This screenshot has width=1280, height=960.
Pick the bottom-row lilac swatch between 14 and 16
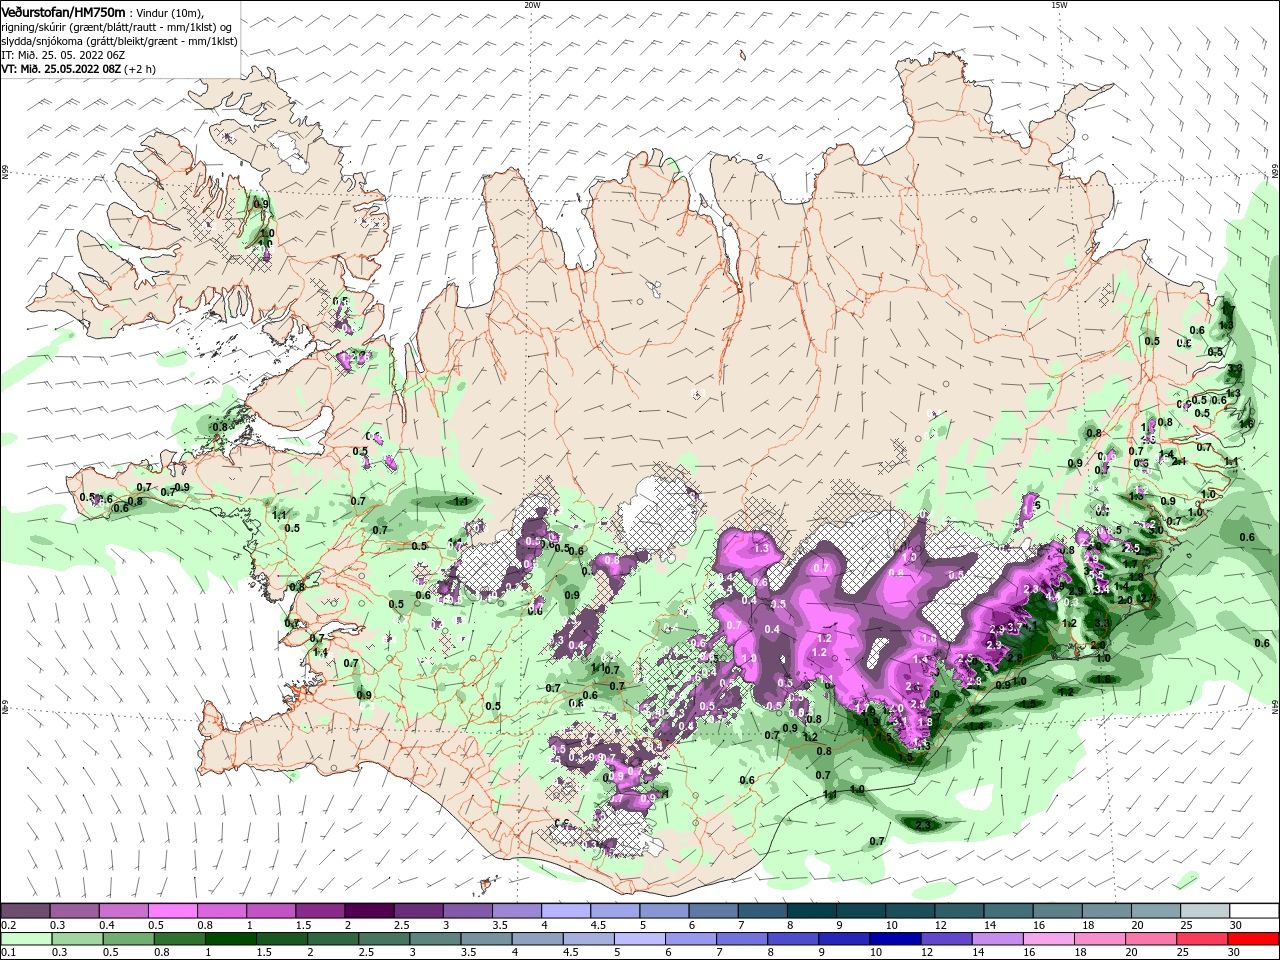[x=997, y=939]
